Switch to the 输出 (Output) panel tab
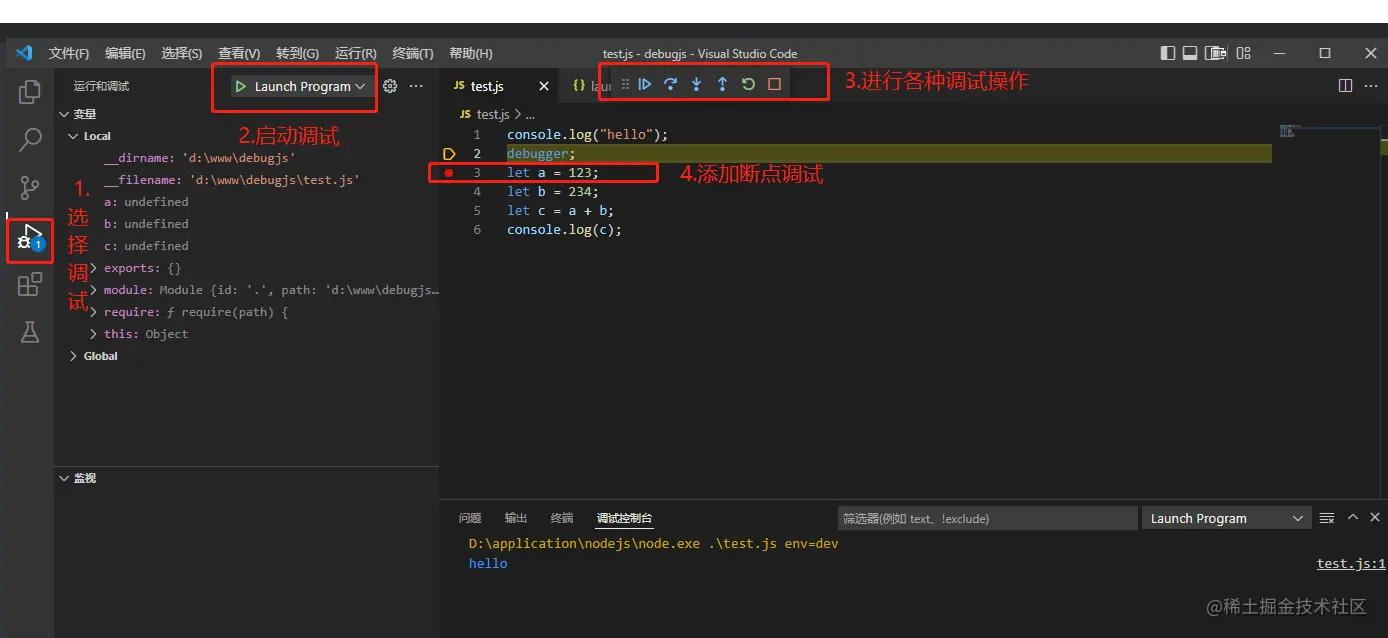This screenshot has height=638, width=1388. click(516, 518)
